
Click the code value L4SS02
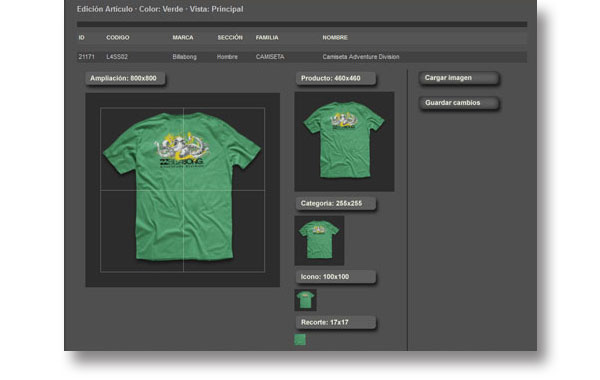click(x=117, y=57)
